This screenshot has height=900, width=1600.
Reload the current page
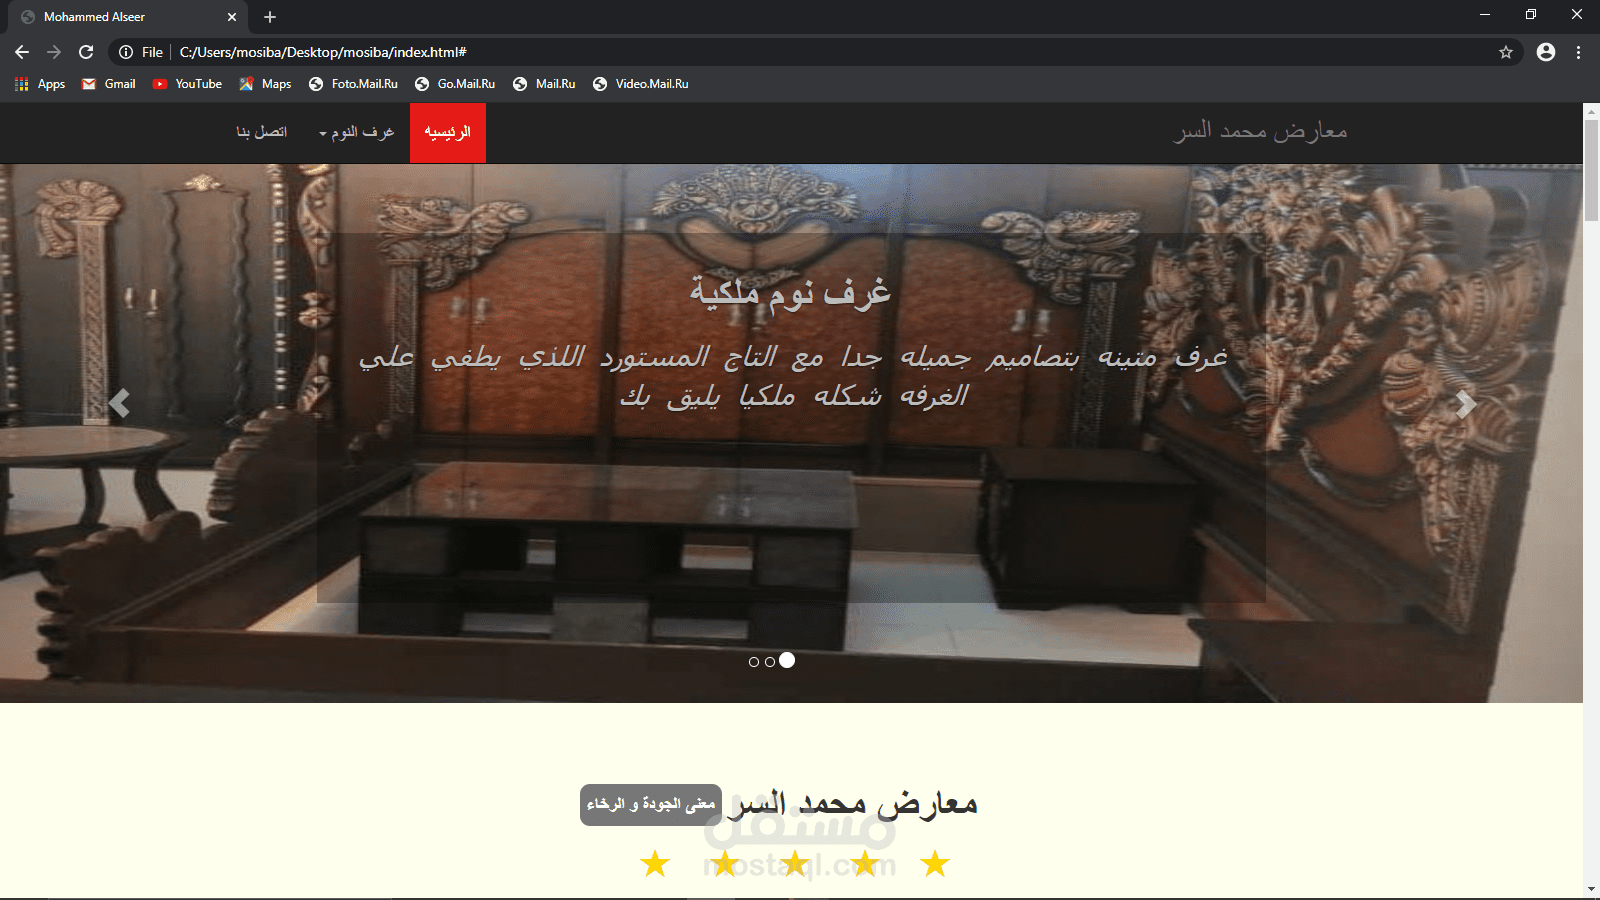tap(88, 51)
